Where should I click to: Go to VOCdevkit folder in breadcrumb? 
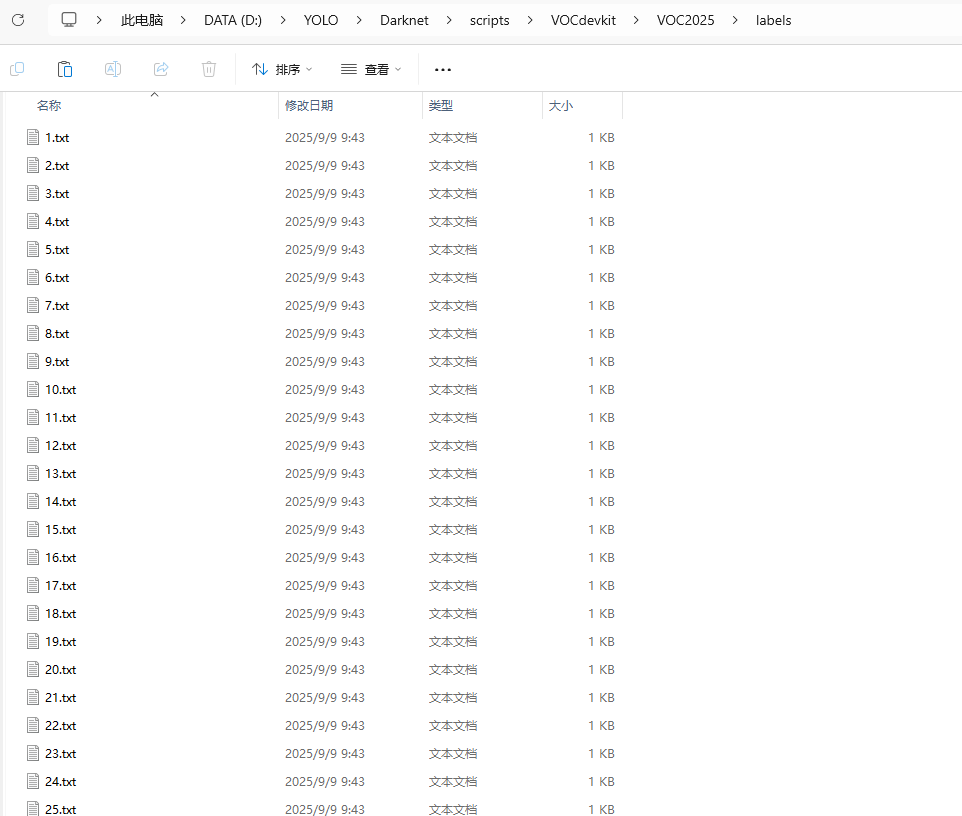coord(583,20)
